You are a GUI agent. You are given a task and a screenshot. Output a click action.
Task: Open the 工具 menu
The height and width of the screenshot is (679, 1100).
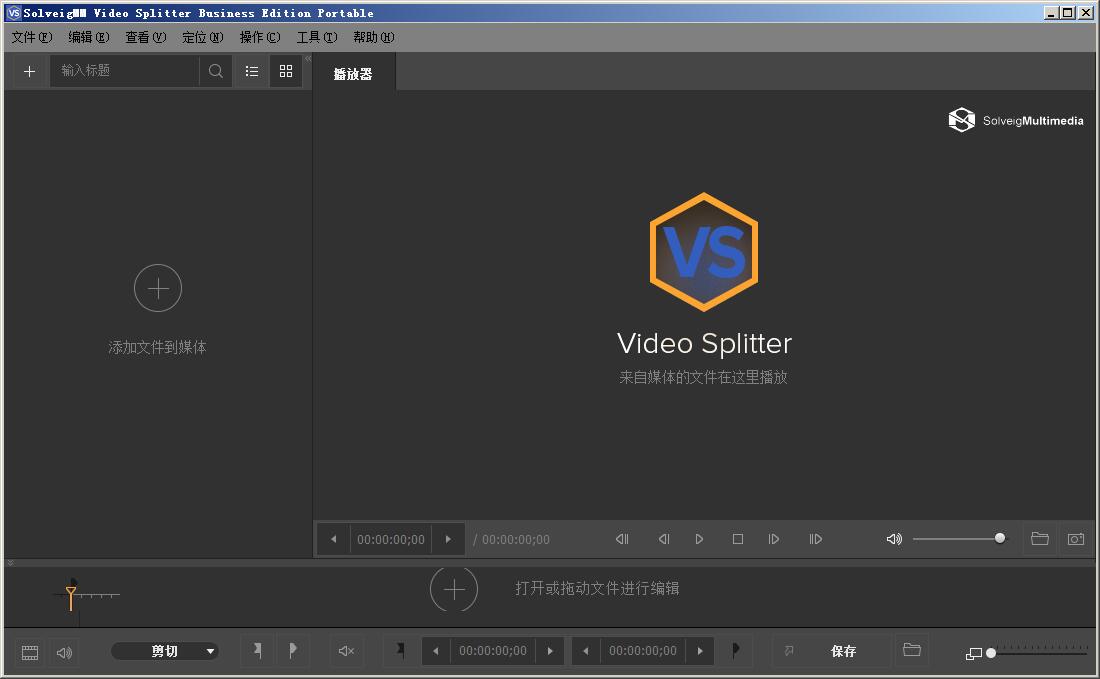316,37
